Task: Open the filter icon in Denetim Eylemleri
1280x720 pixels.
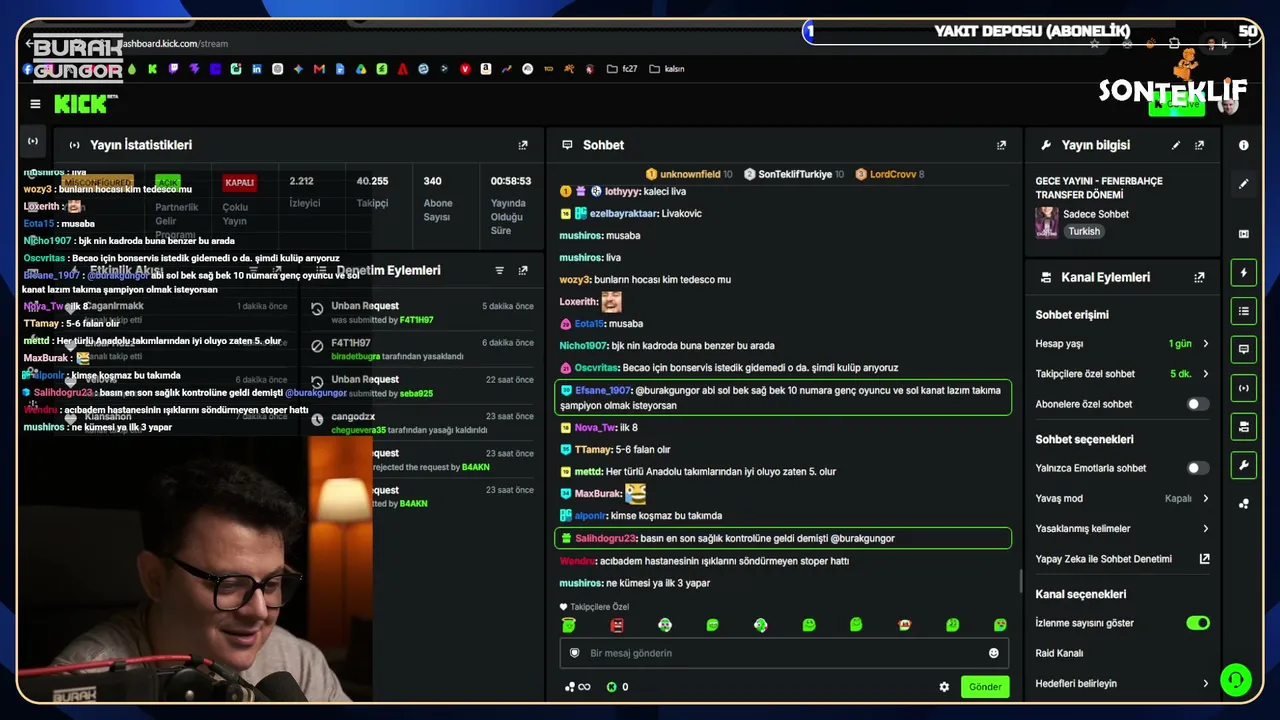Action: click(x=500, y=270)
